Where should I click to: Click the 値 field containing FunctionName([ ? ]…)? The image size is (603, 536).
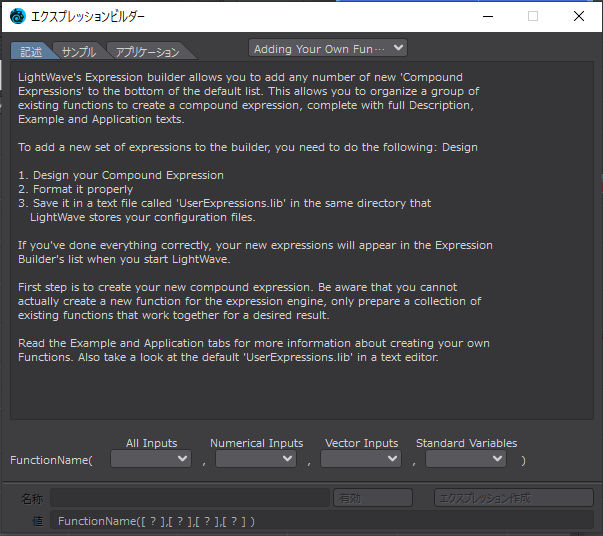322,521
